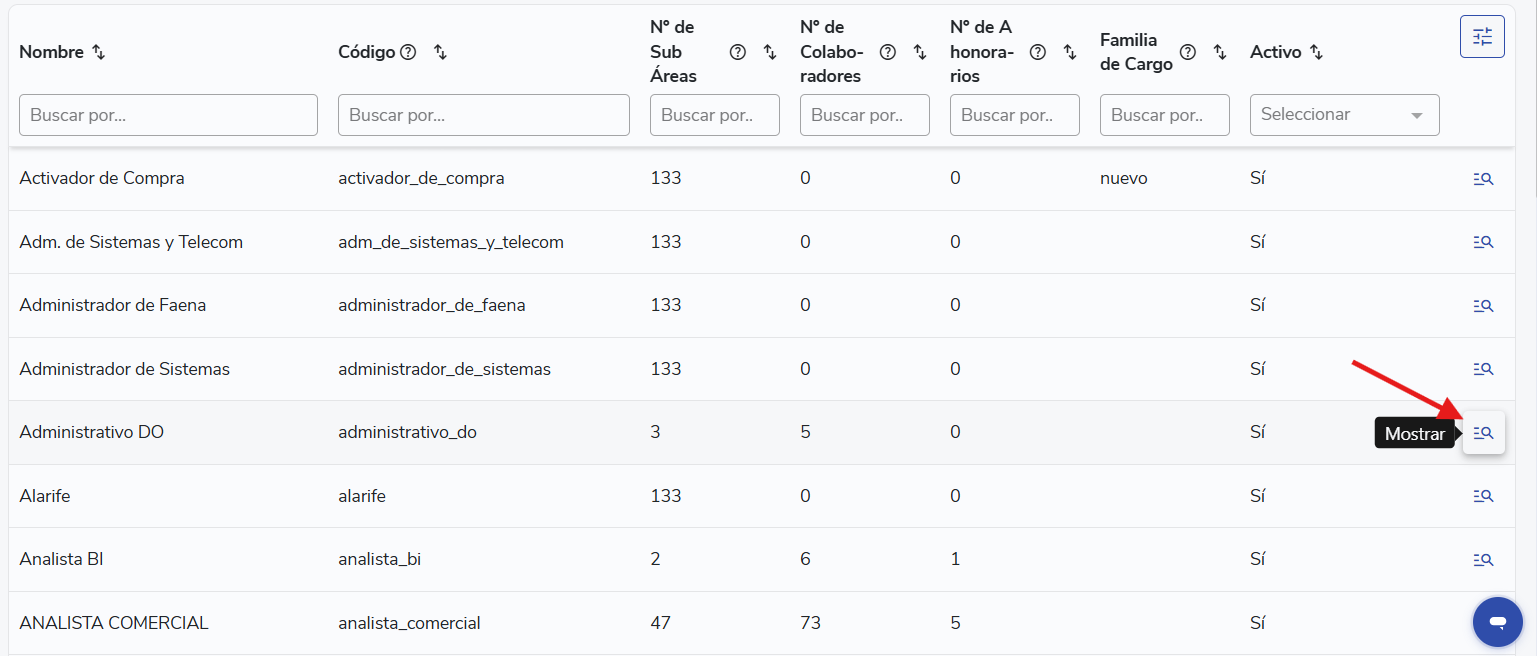This screenshot has width=1537, height=656.
Task: Focus the Código search field
Action: (484, 115)
